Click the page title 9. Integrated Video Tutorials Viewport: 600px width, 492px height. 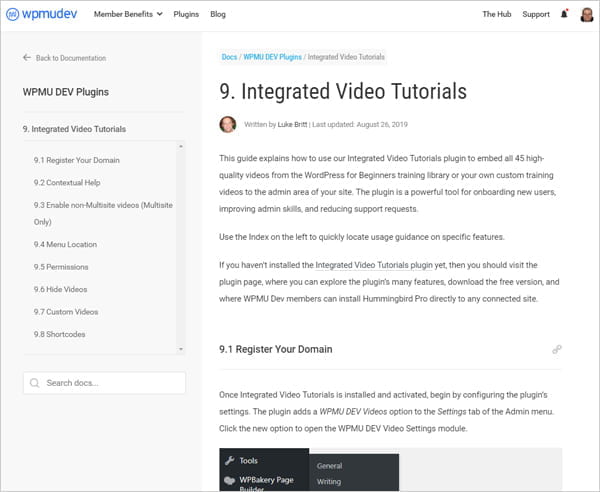(x=343, y=91)
